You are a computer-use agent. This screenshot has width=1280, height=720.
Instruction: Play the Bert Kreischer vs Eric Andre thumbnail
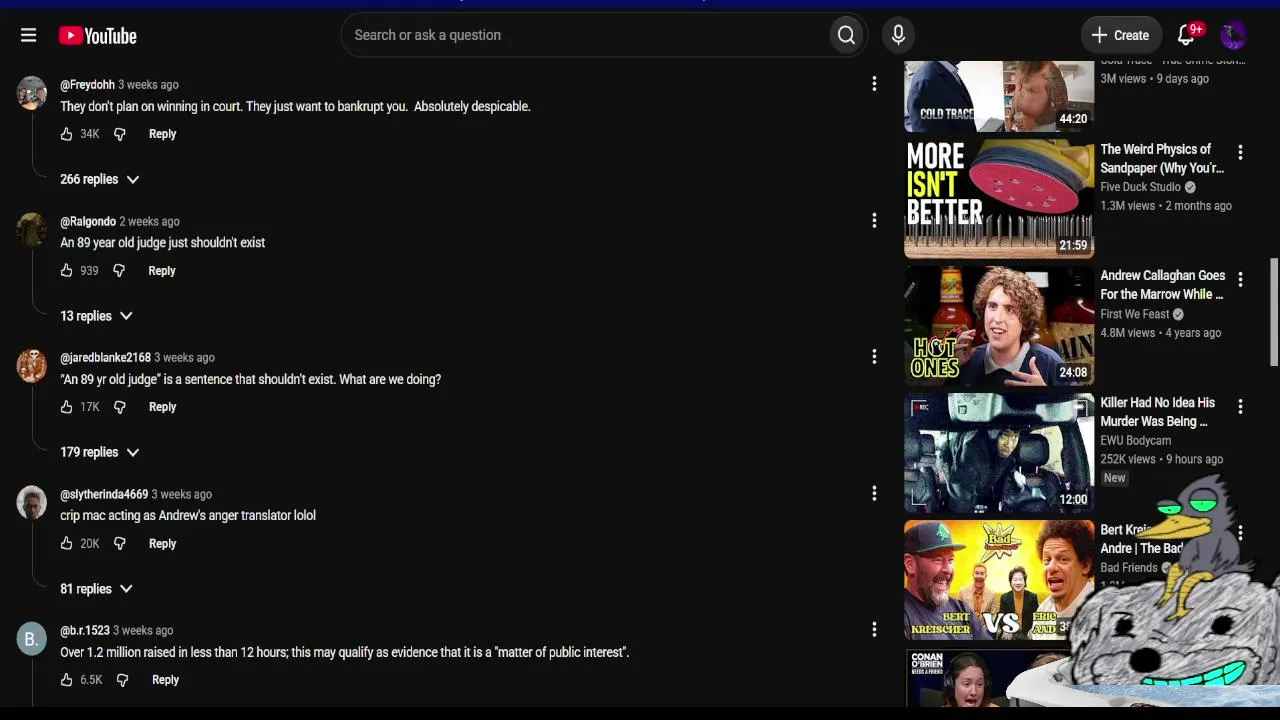[x=999, y=579]
